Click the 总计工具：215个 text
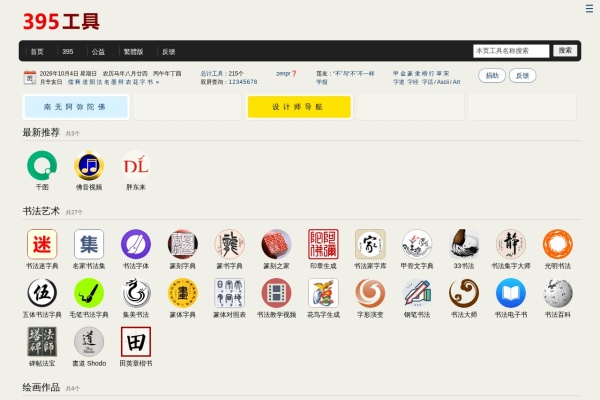 click(222, 73)
